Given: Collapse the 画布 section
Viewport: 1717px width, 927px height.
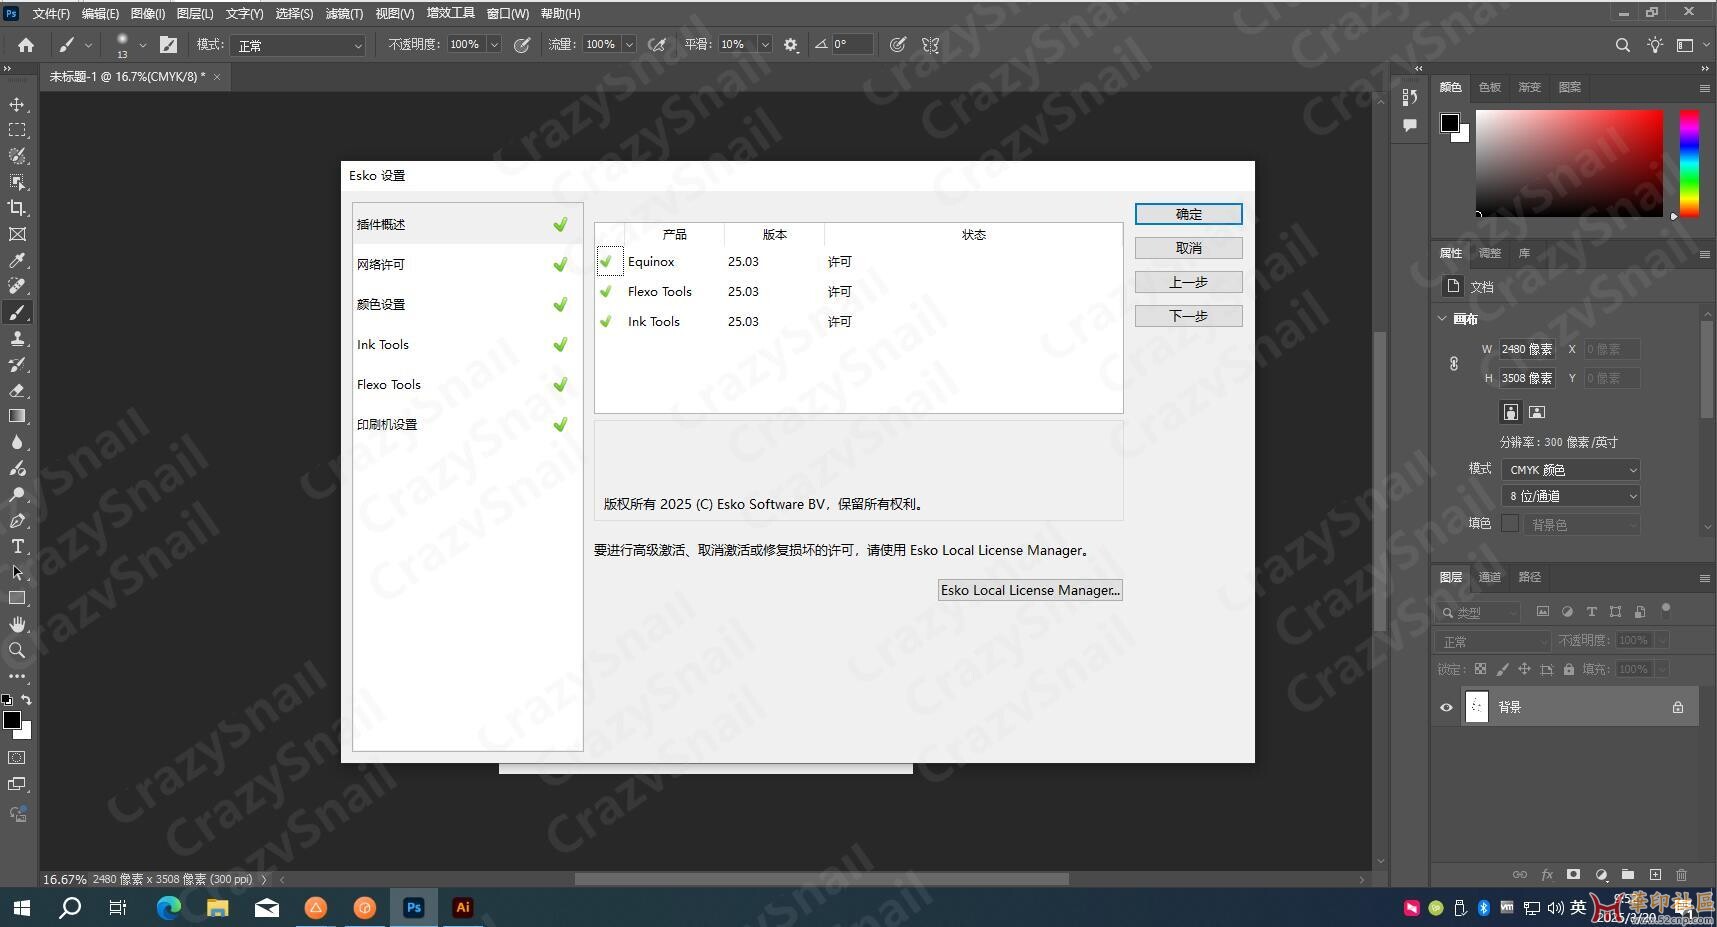Looking at the screenshot, I should 1443,319.
